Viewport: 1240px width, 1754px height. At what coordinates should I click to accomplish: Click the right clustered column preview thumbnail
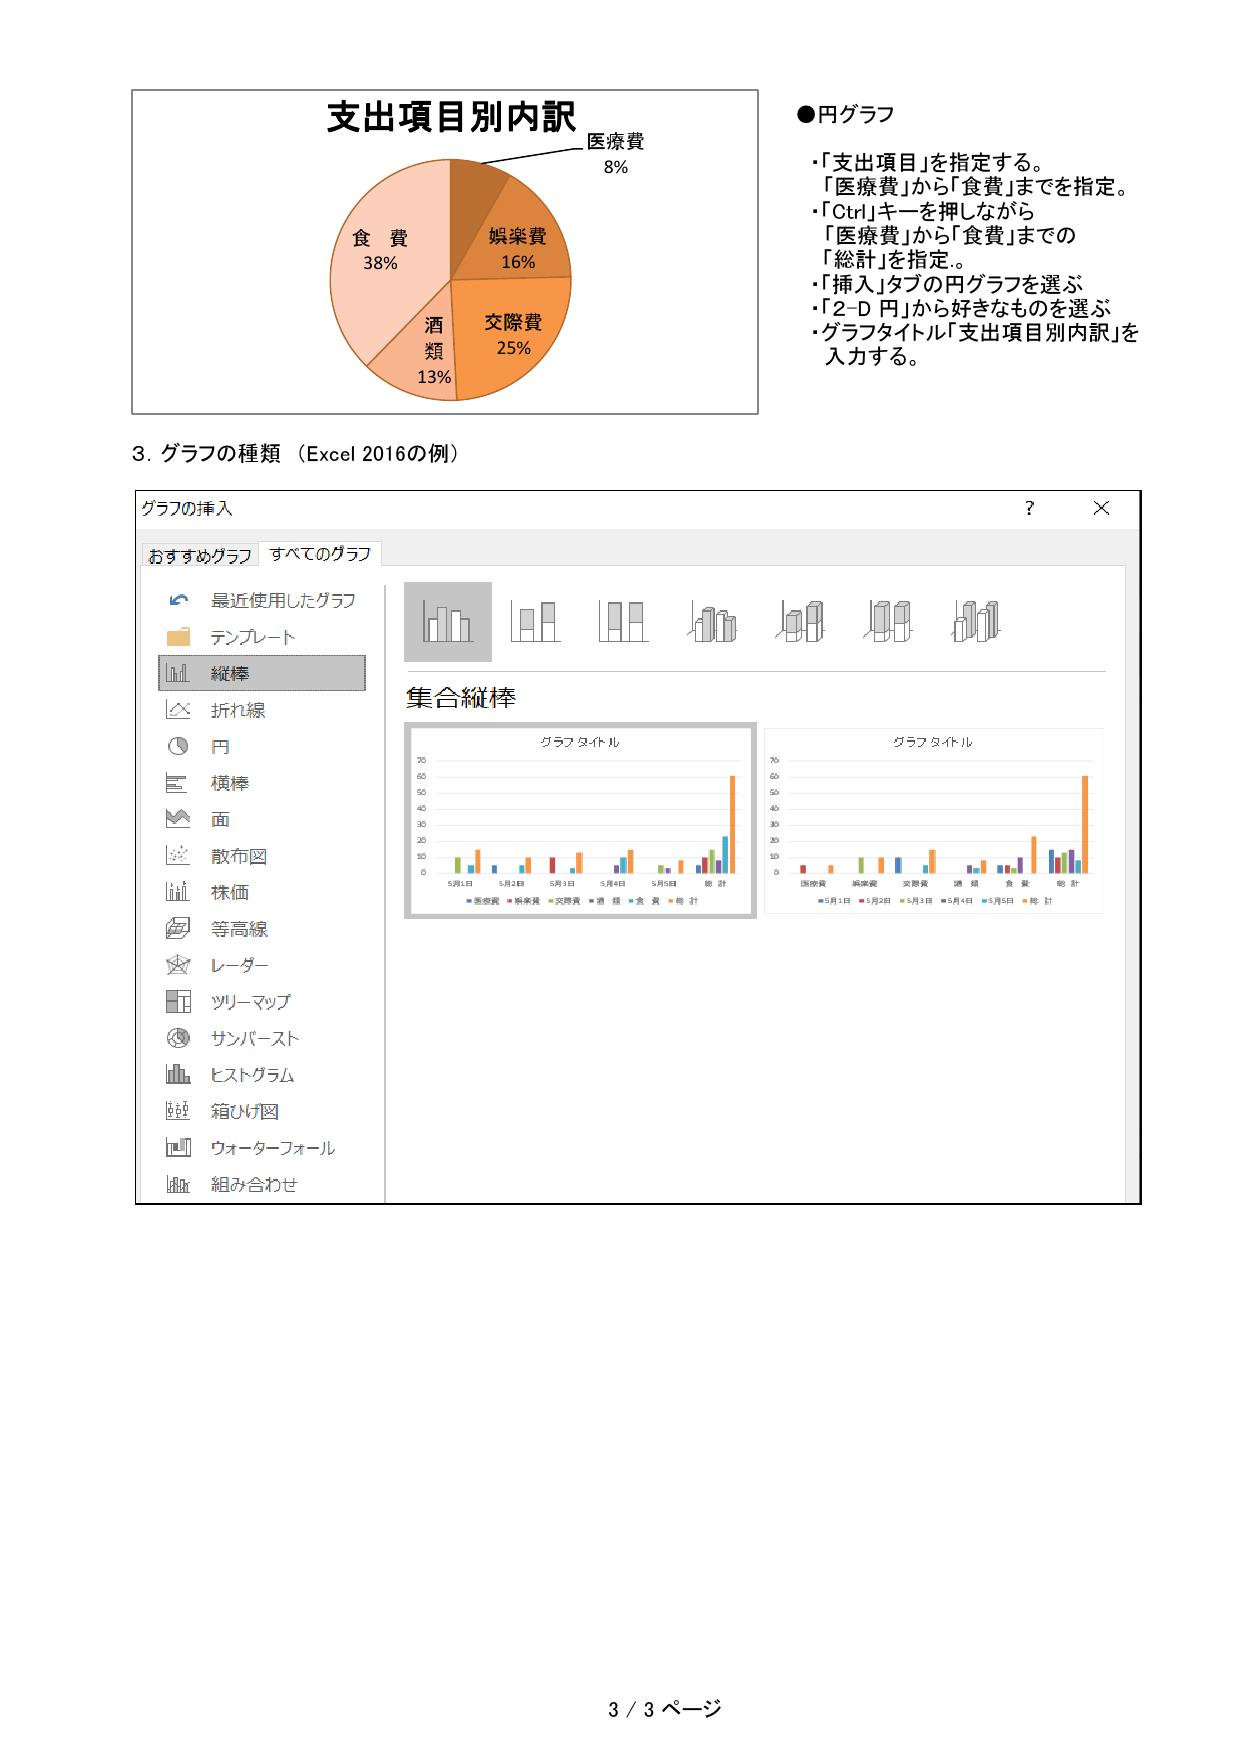pos(934,820)
